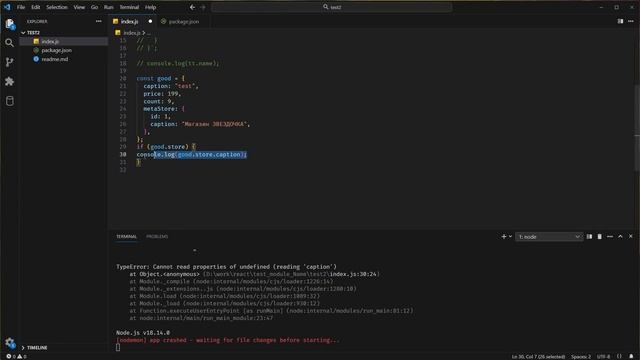Click the 'if (good.store)' line
Image resolution: width=640 pixels, height=360 pixels.
[x=166, y=147]
